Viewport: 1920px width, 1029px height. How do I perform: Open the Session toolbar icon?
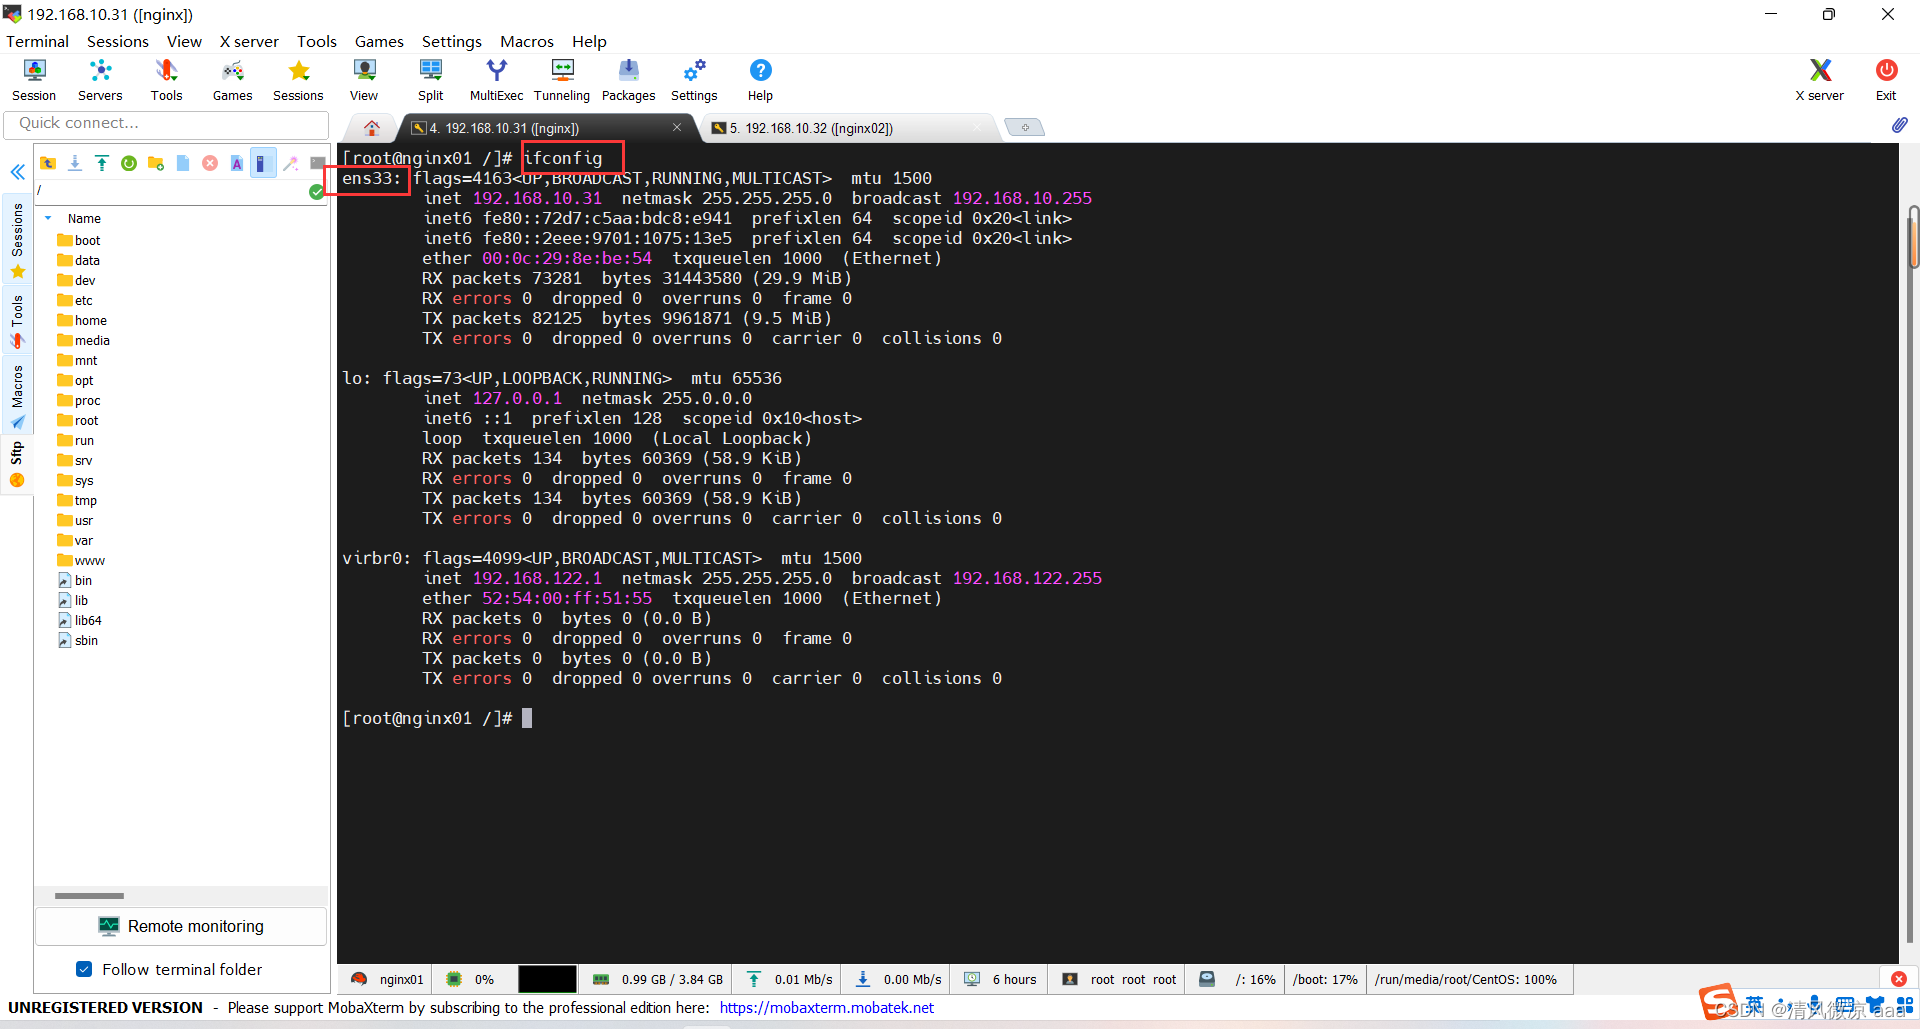[x=34, y=80]
